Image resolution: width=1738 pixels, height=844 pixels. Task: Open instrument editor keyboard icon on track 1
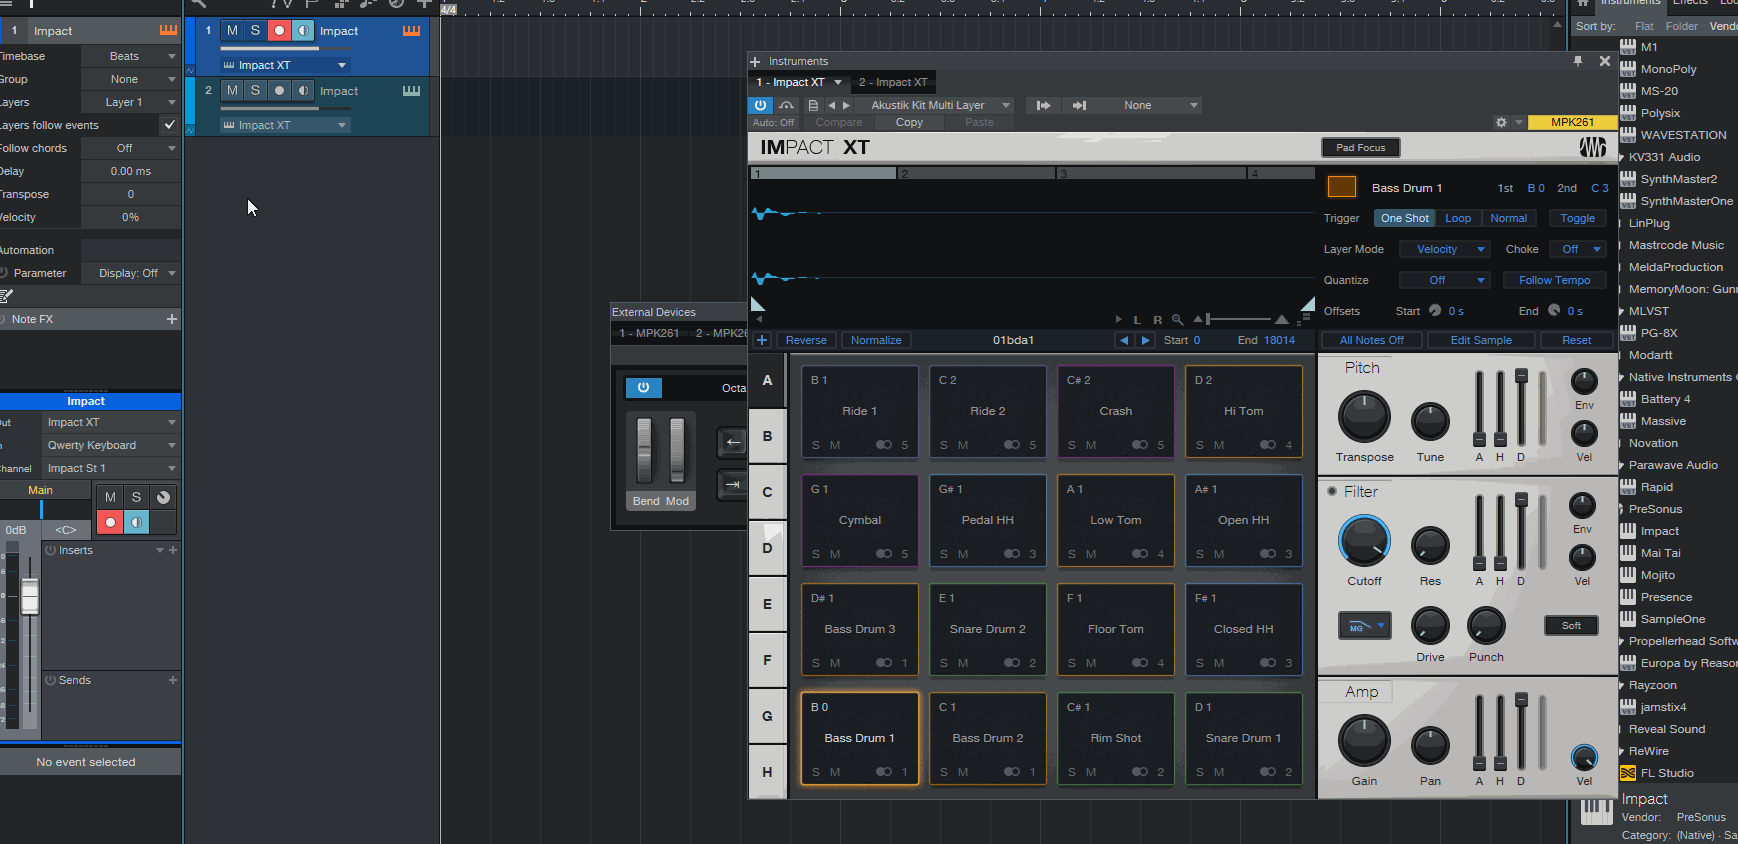[411, 31]
